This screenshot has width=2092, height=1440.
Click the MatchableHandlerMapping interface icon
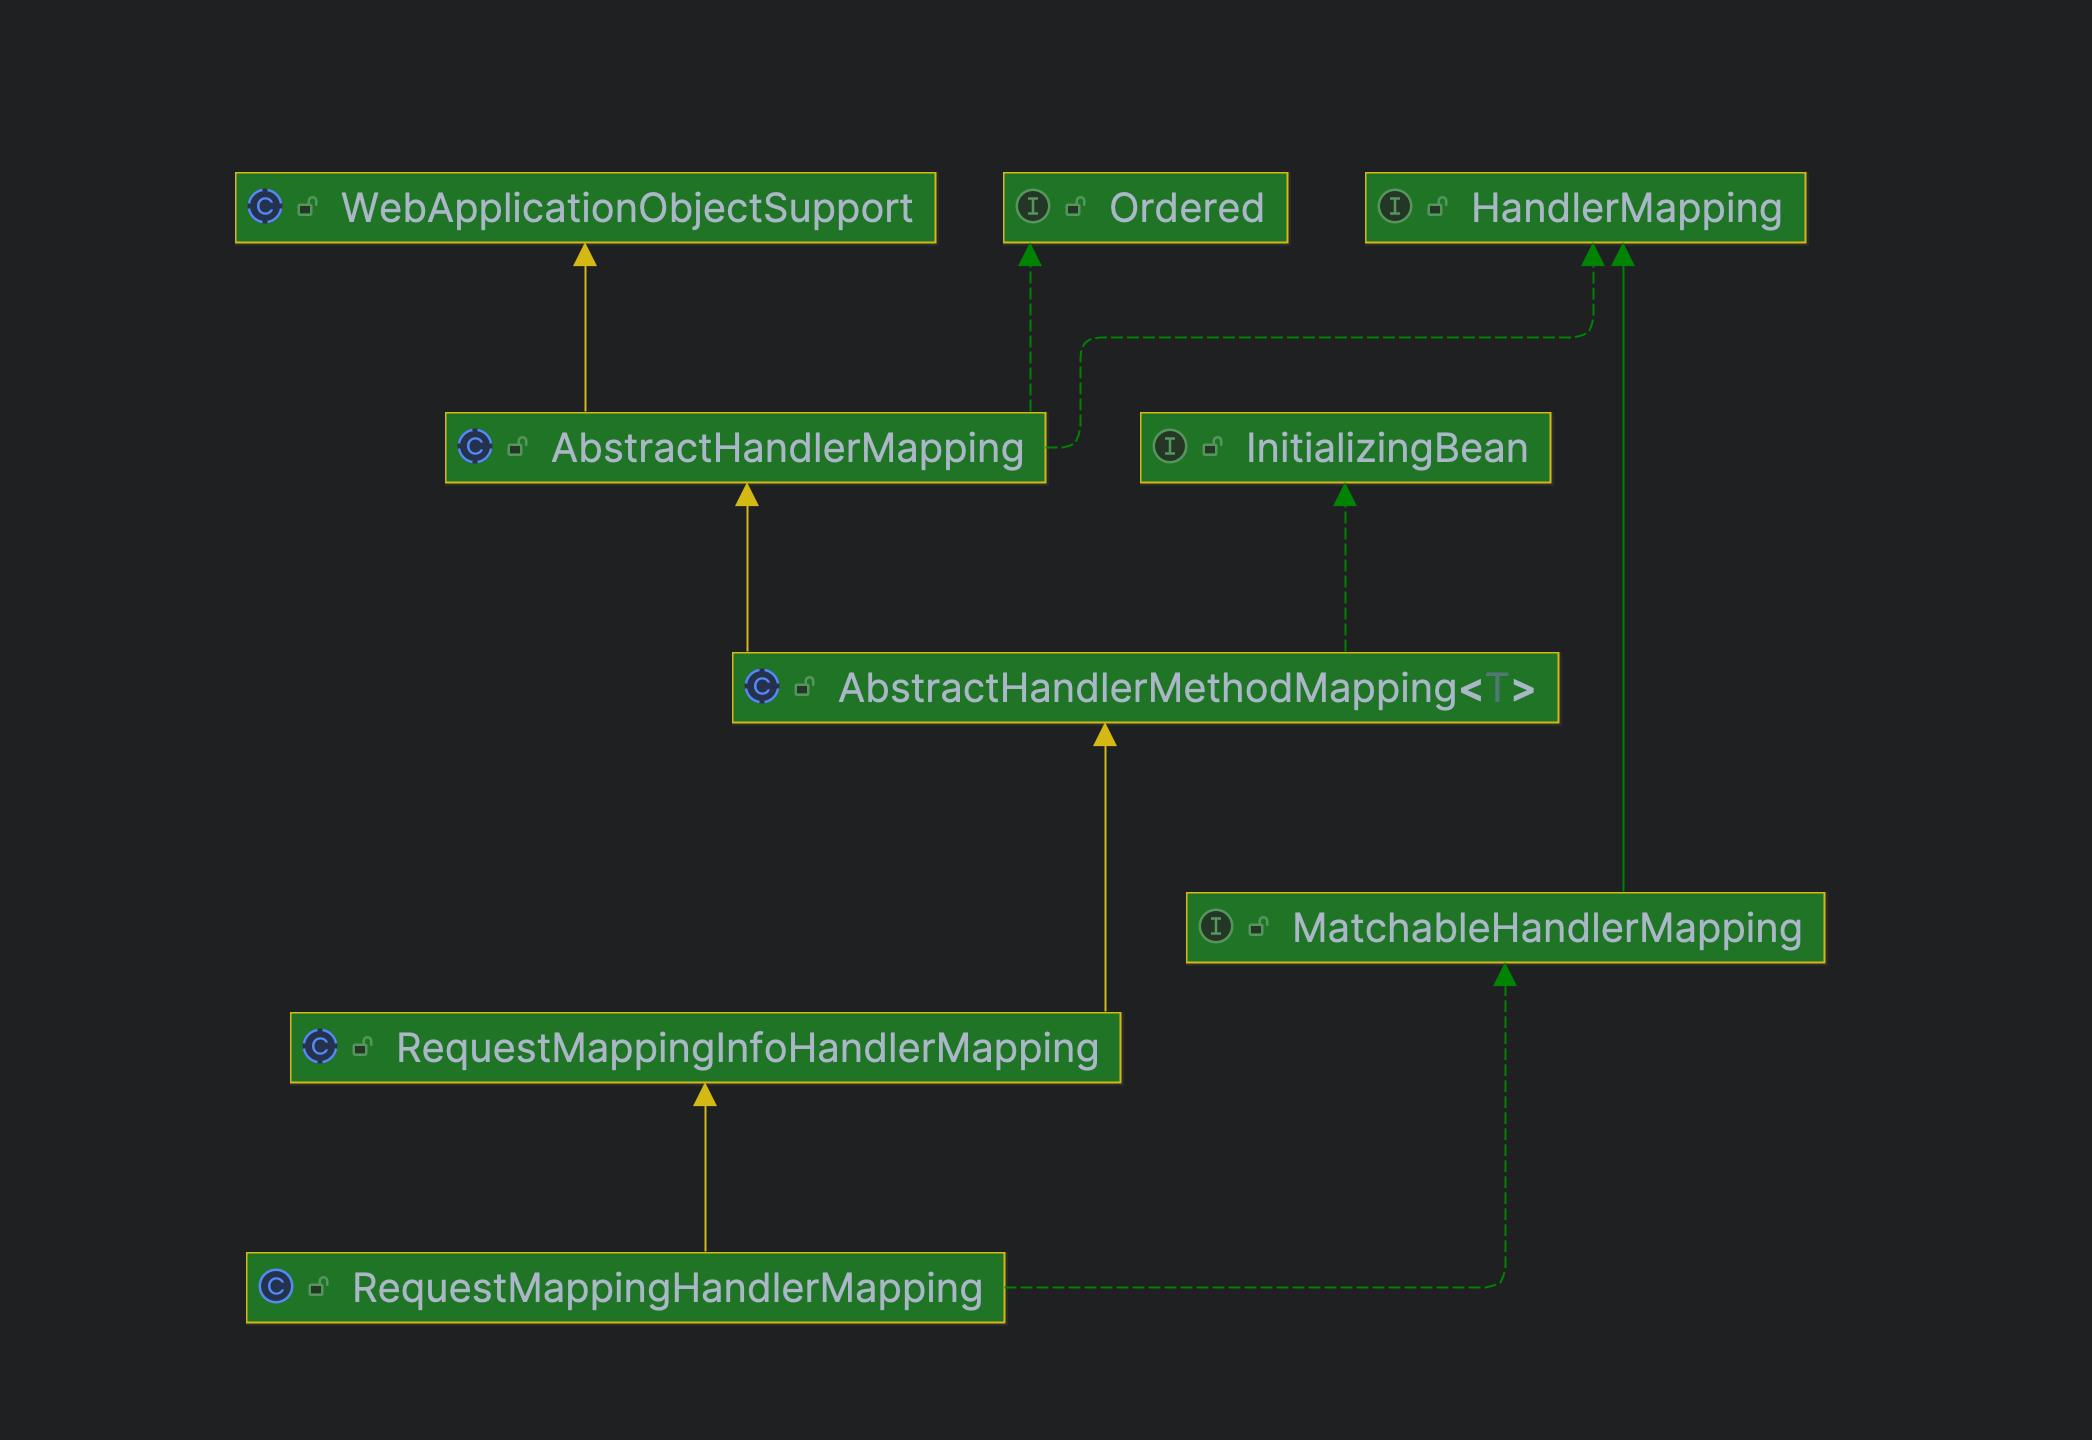(1215, 926)
